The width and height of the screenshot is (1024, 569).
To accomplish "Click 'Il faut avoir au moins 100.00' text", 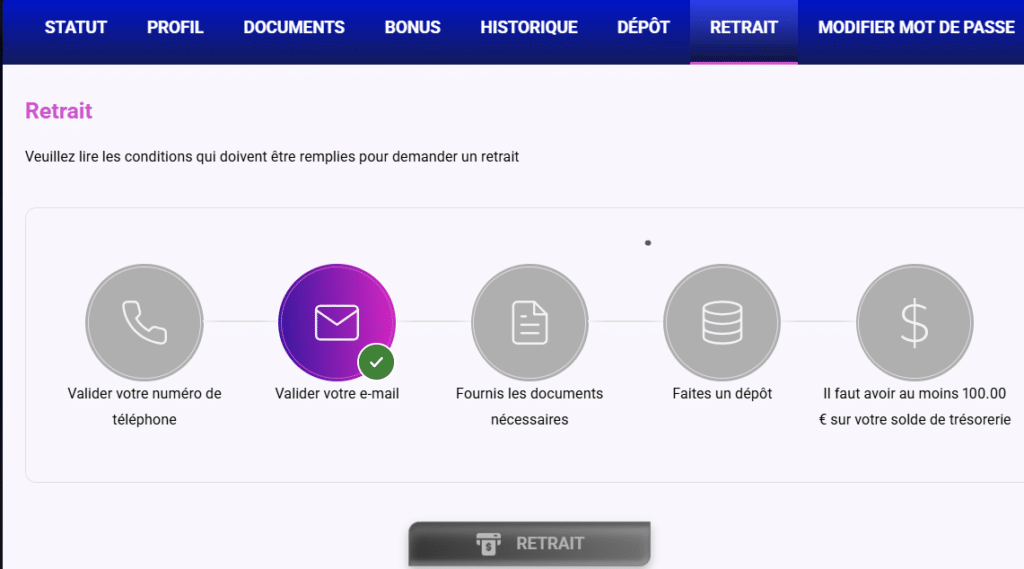I will click(914, 393).
